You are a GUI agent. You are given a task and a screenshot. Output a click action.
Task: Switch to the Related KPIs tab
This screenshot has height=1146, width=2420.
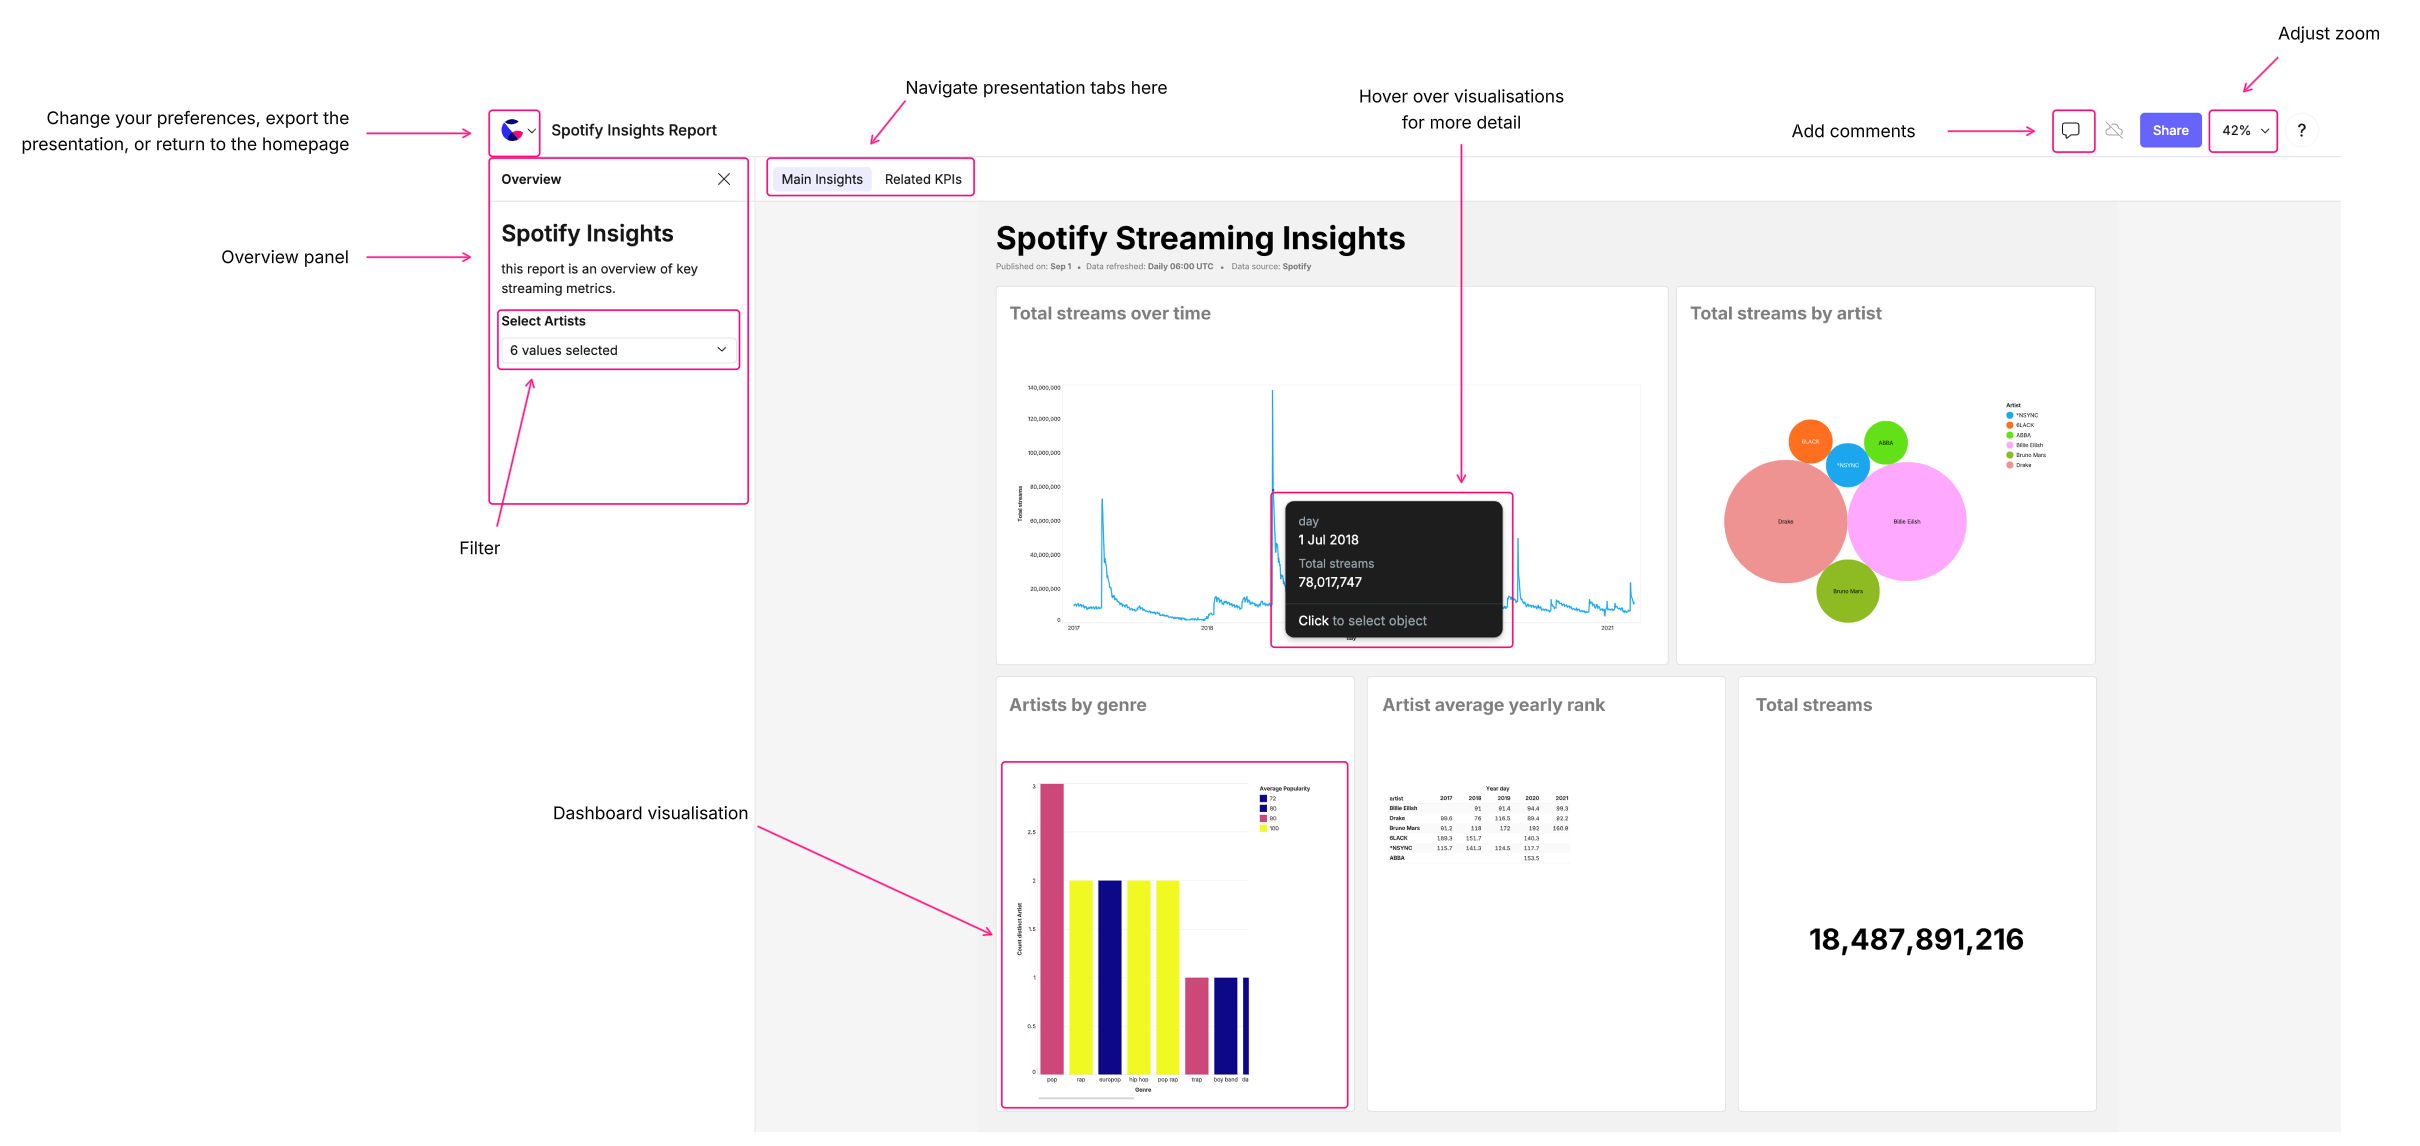pos(922,179)
